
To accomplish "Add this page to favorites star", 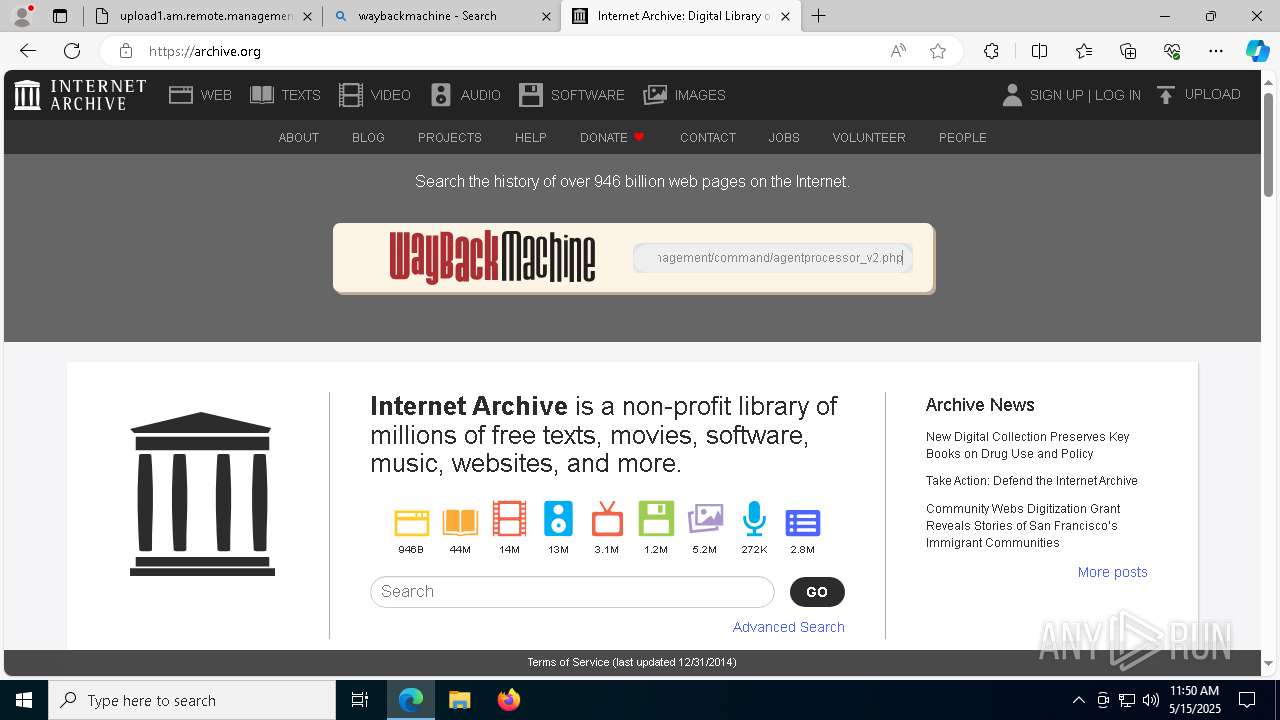I will coord(938,51).
